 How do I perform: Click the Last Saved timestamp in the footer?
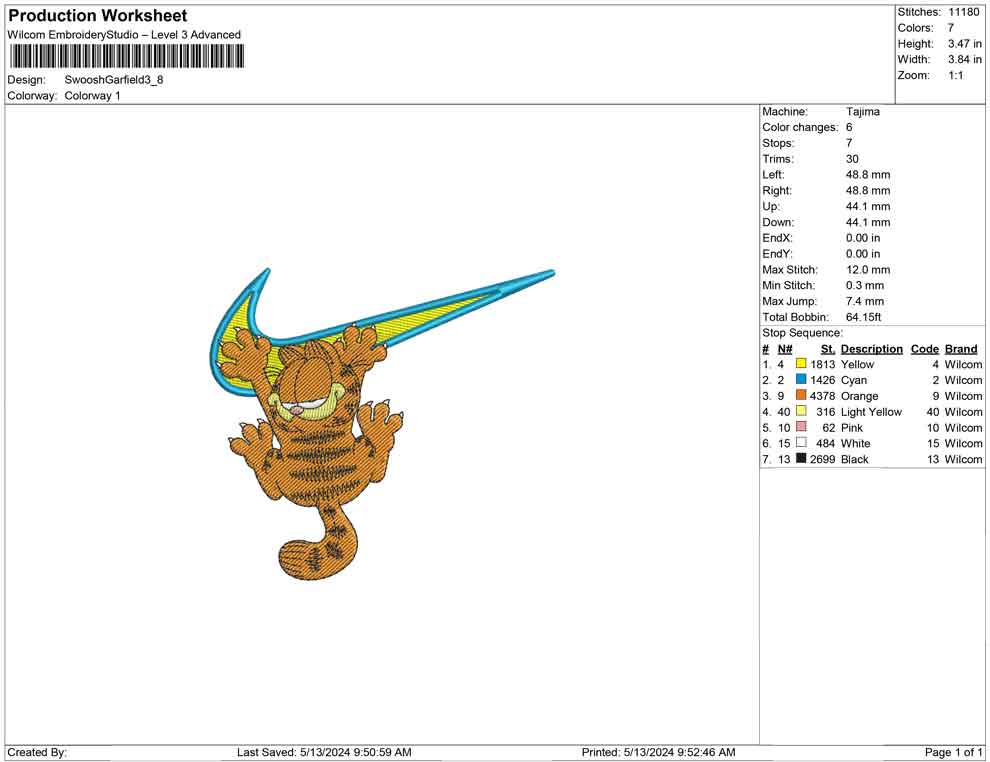click(x=324, y=752)
